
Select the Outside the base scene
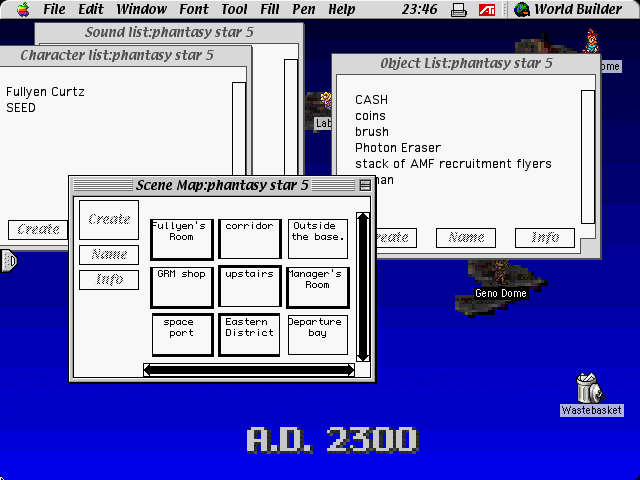coord(318,239)
